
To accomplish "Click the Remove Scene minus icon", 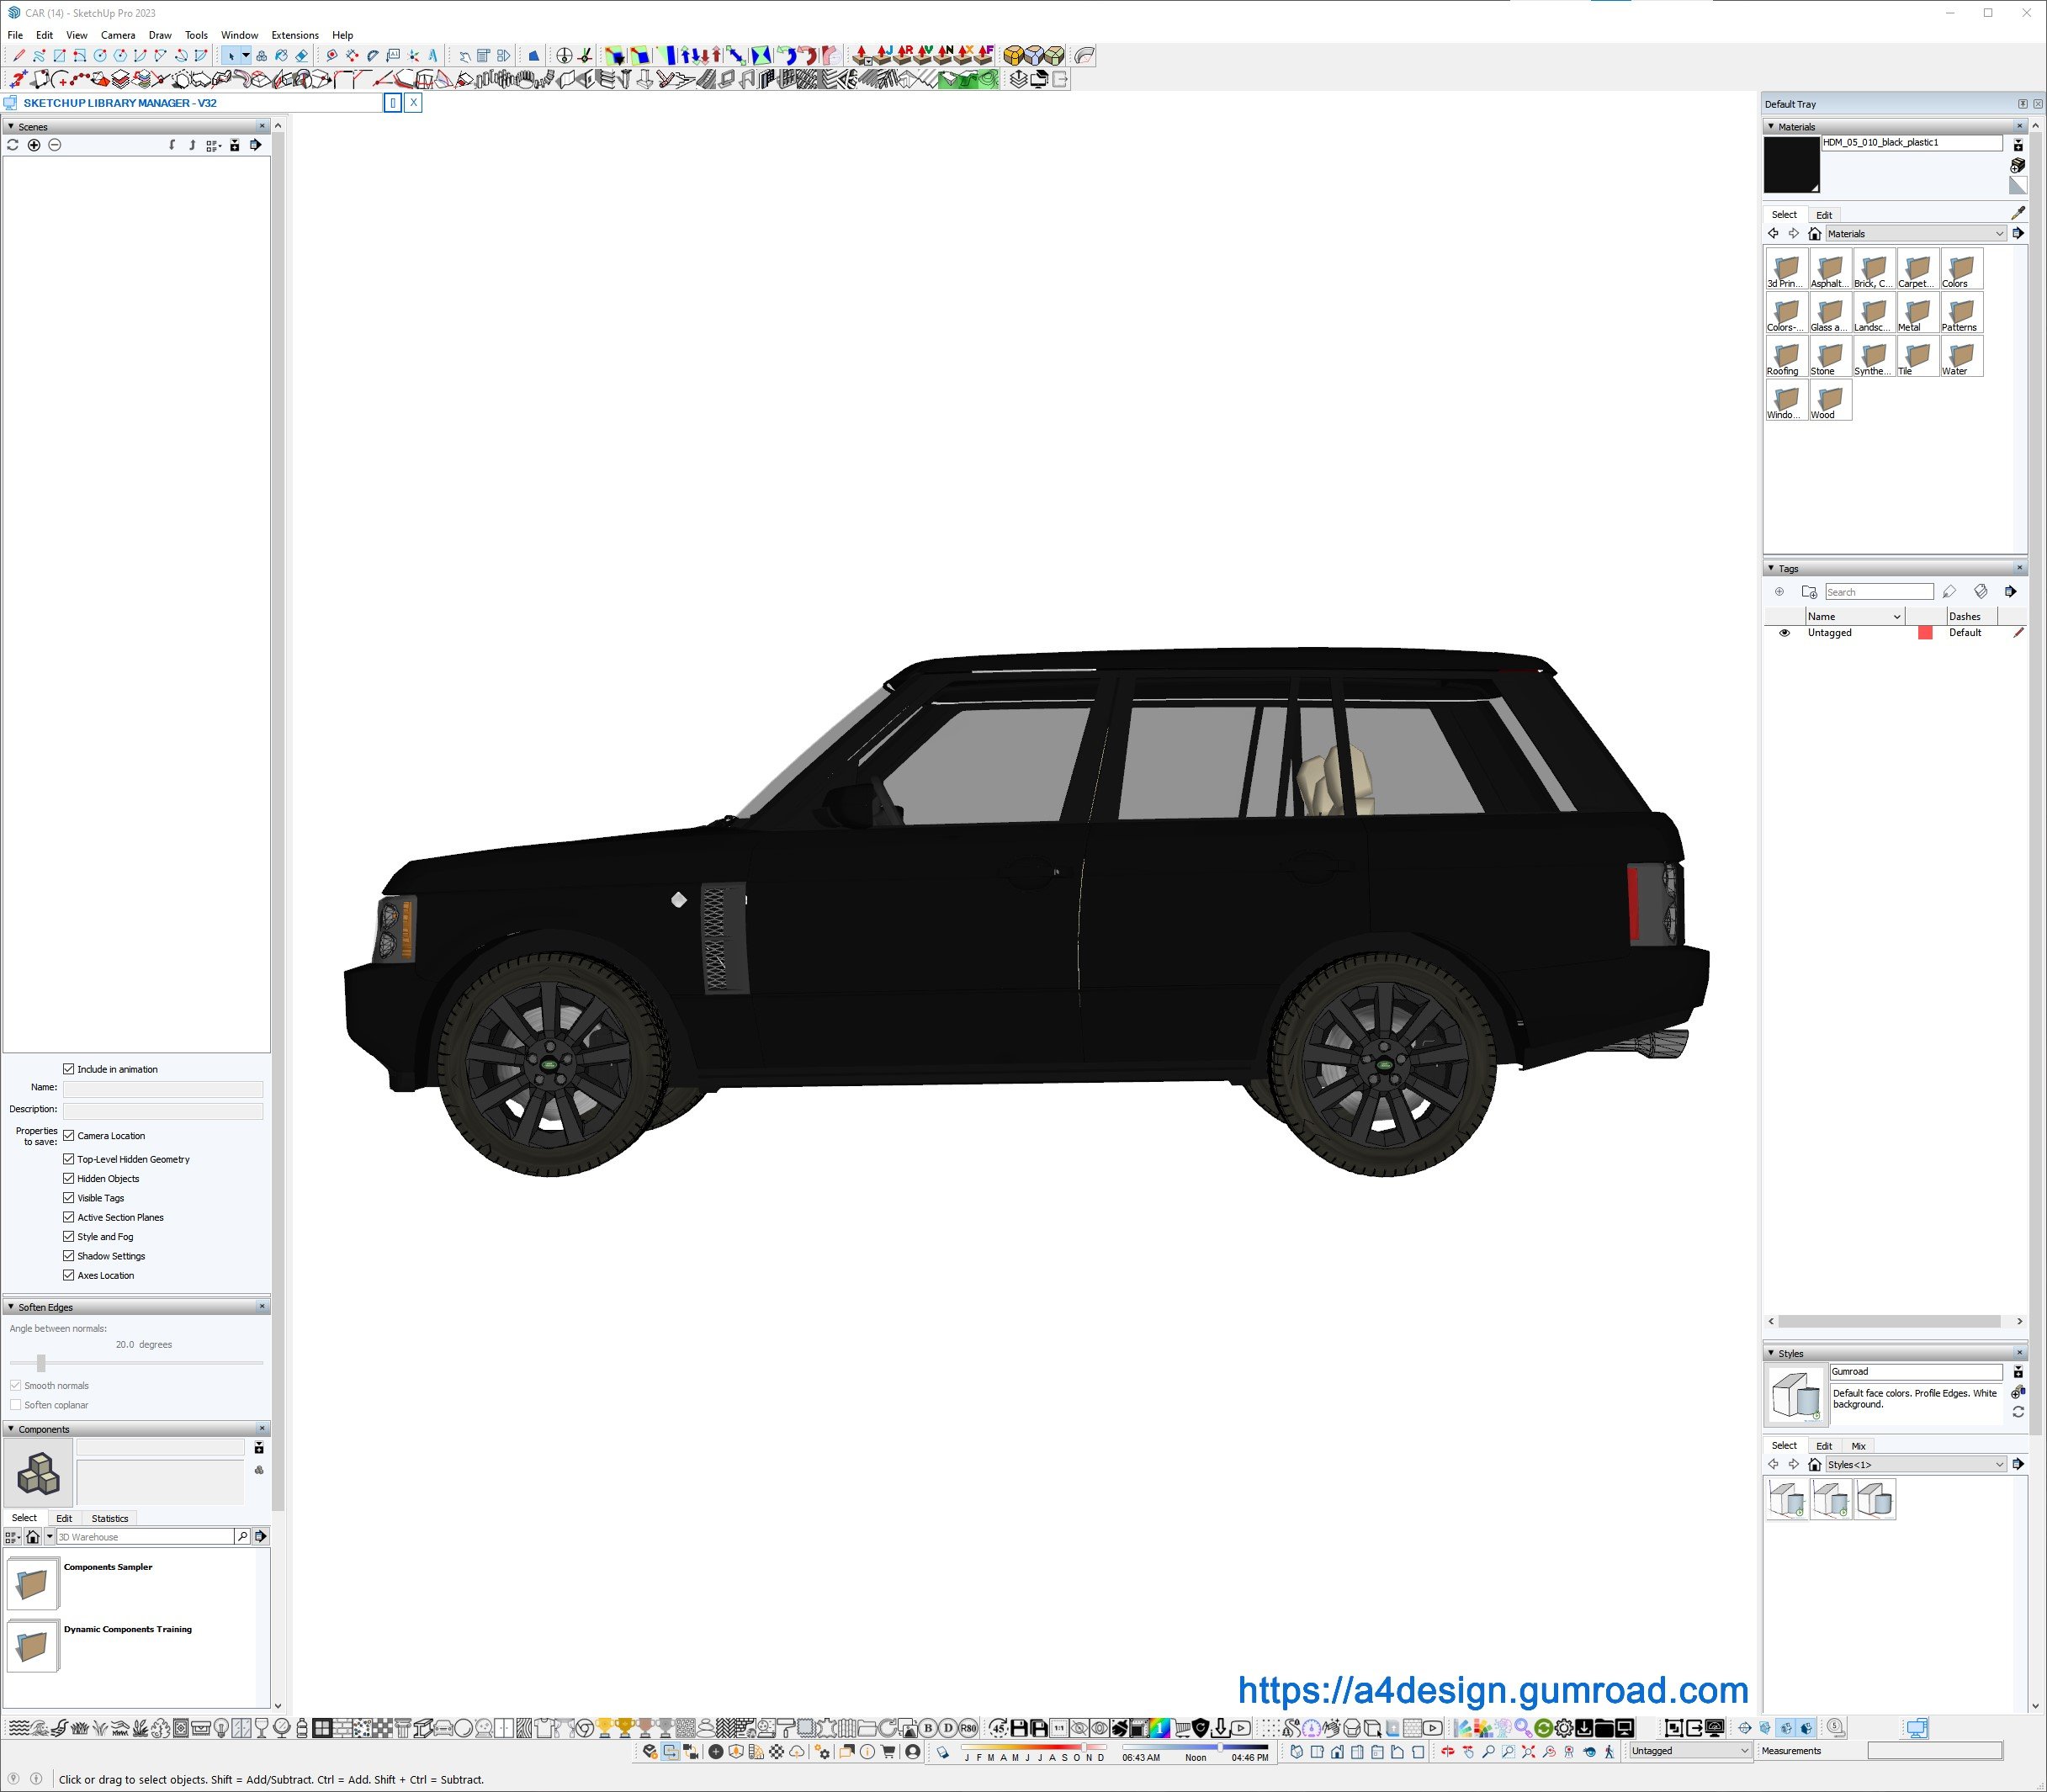I will pos(55,145).
